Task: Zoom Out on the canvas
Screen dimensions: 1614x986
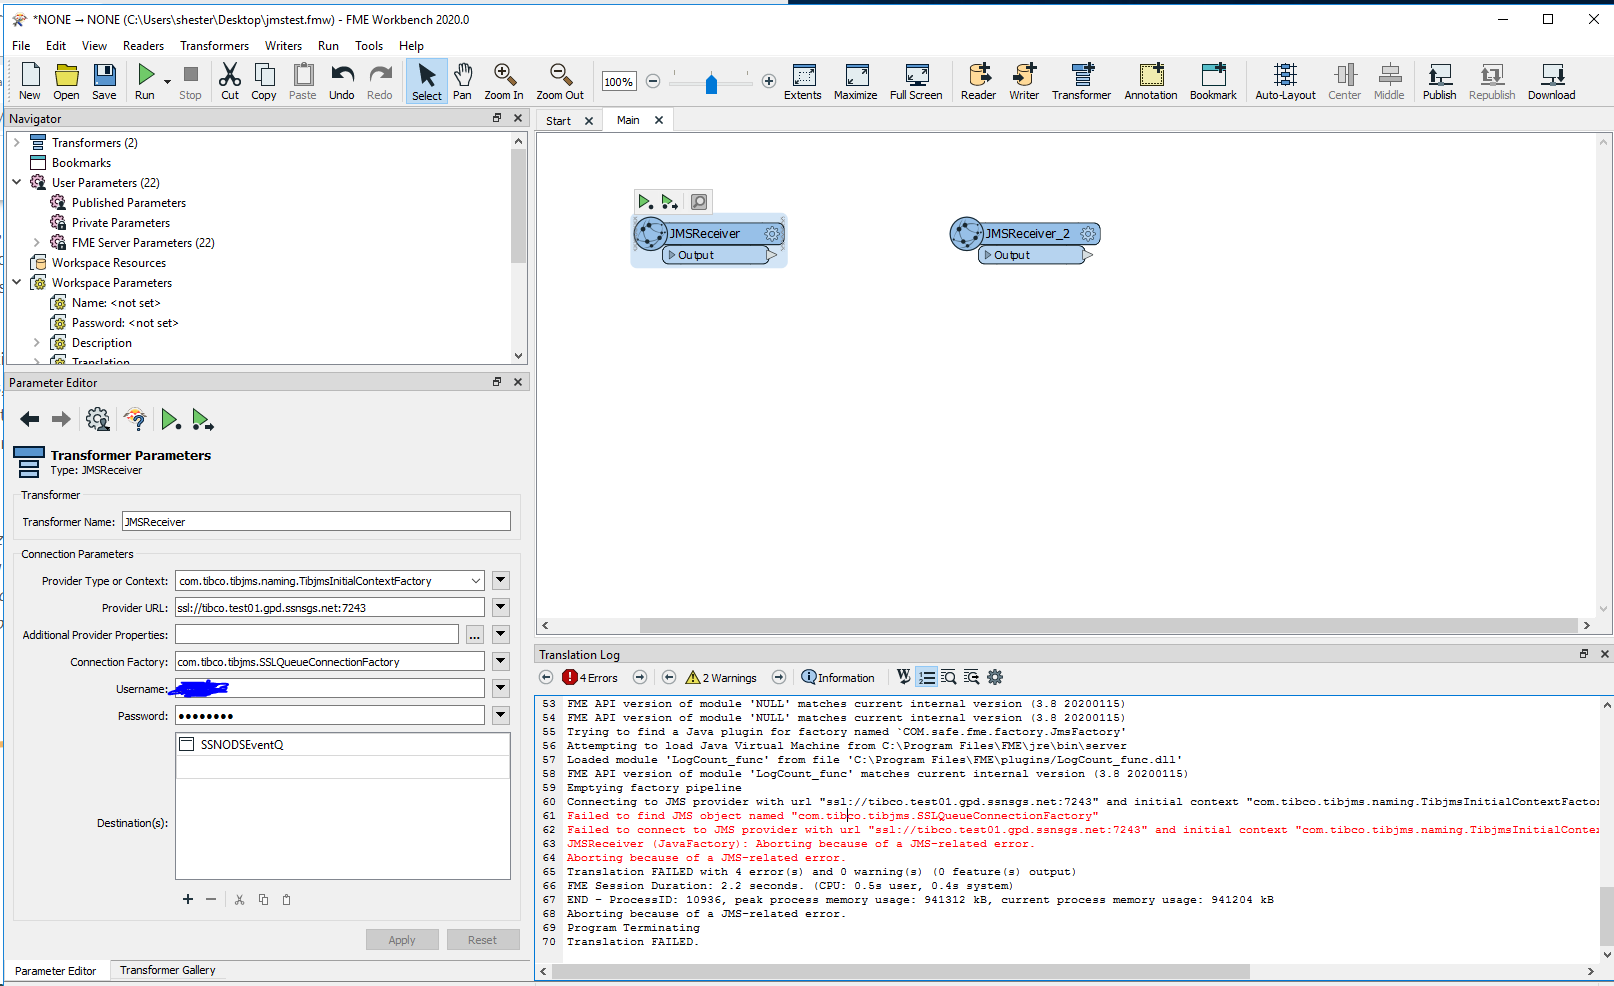Action: [x=560, y=81]
